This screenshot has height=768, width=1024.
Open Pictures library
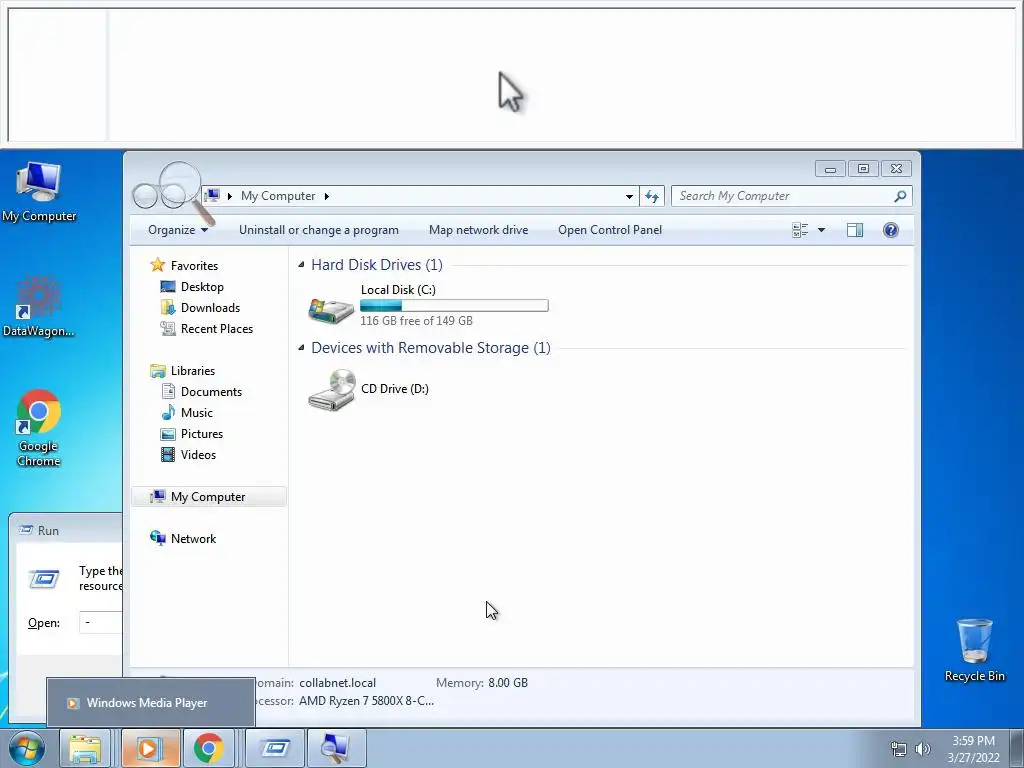point(202,434)
